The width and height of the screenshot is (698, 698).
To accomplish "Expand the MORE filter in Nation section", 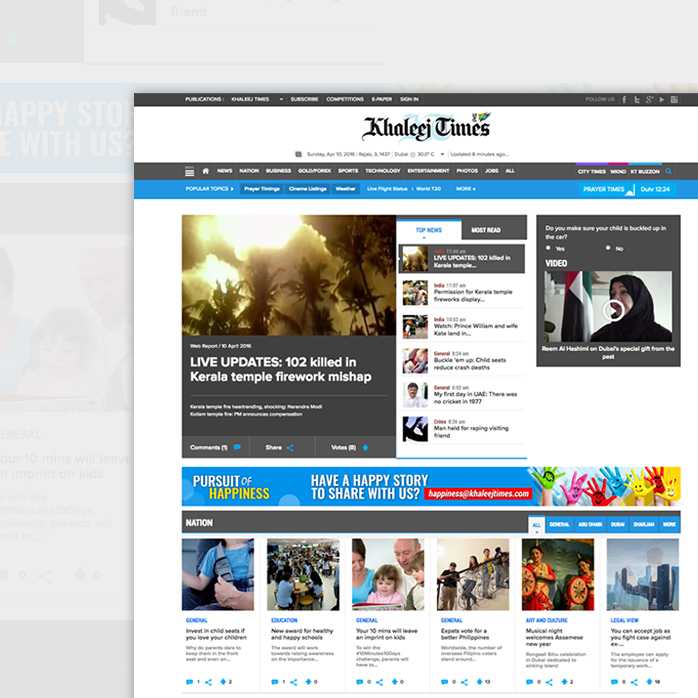I will (x=669, y=524).
